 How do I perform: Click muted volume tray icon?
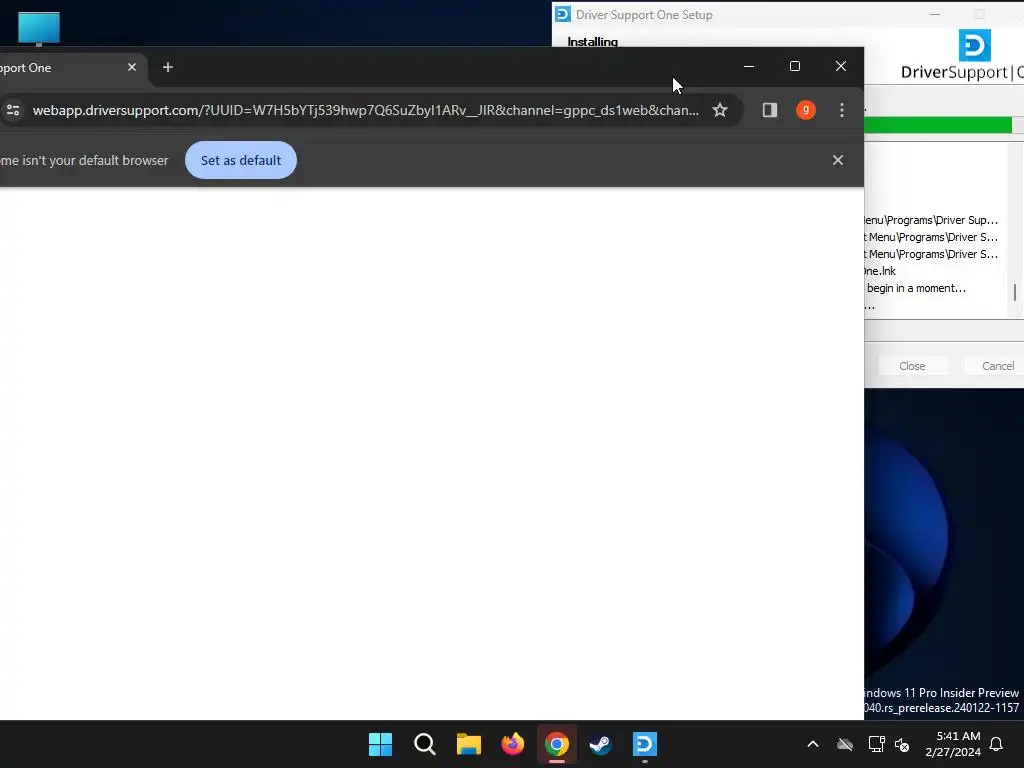pyautogui.click(x=903, y=744)
